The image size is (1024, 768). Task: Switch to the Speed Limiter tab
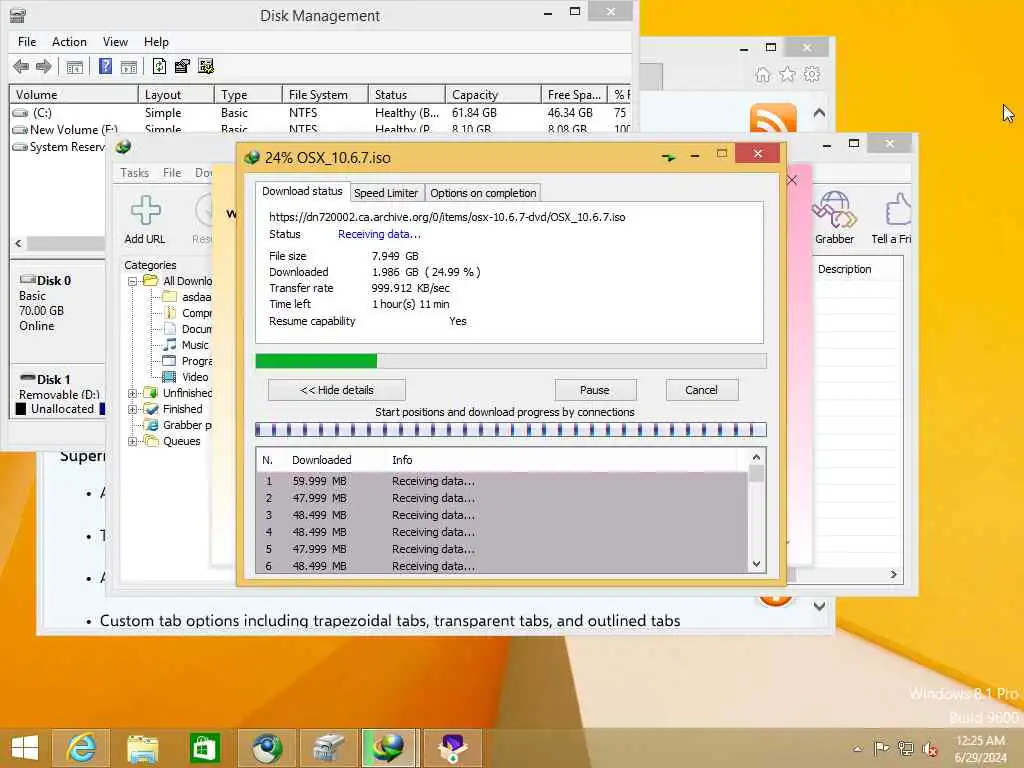click(x=385, y=193)
